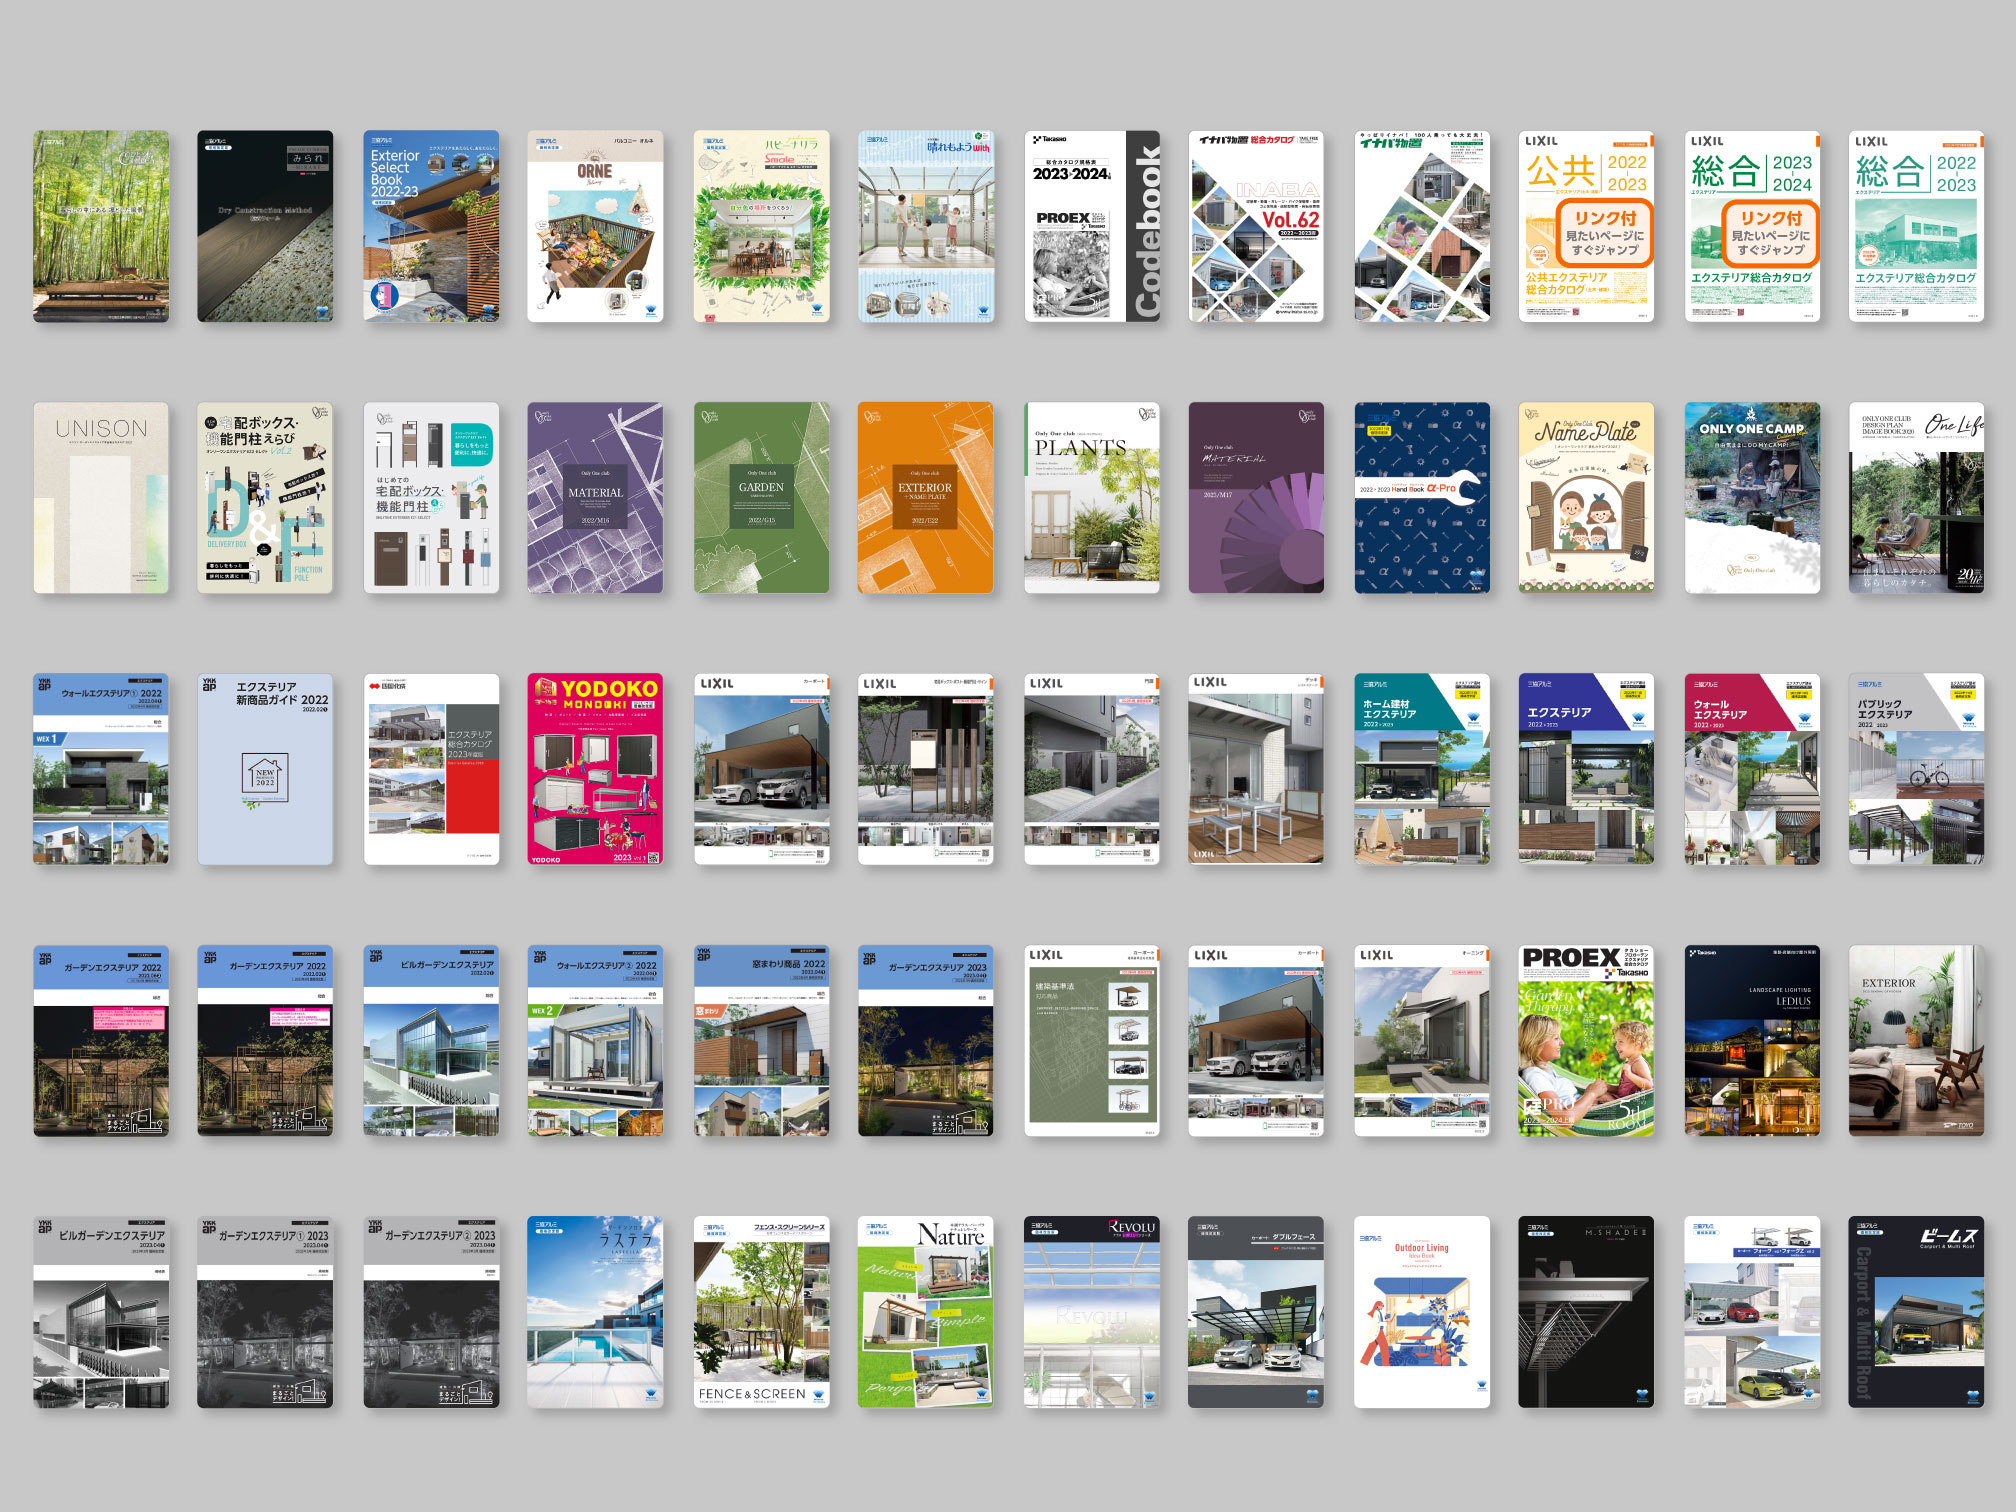Click the PLANTS catalog cover

pos(1092,498)
